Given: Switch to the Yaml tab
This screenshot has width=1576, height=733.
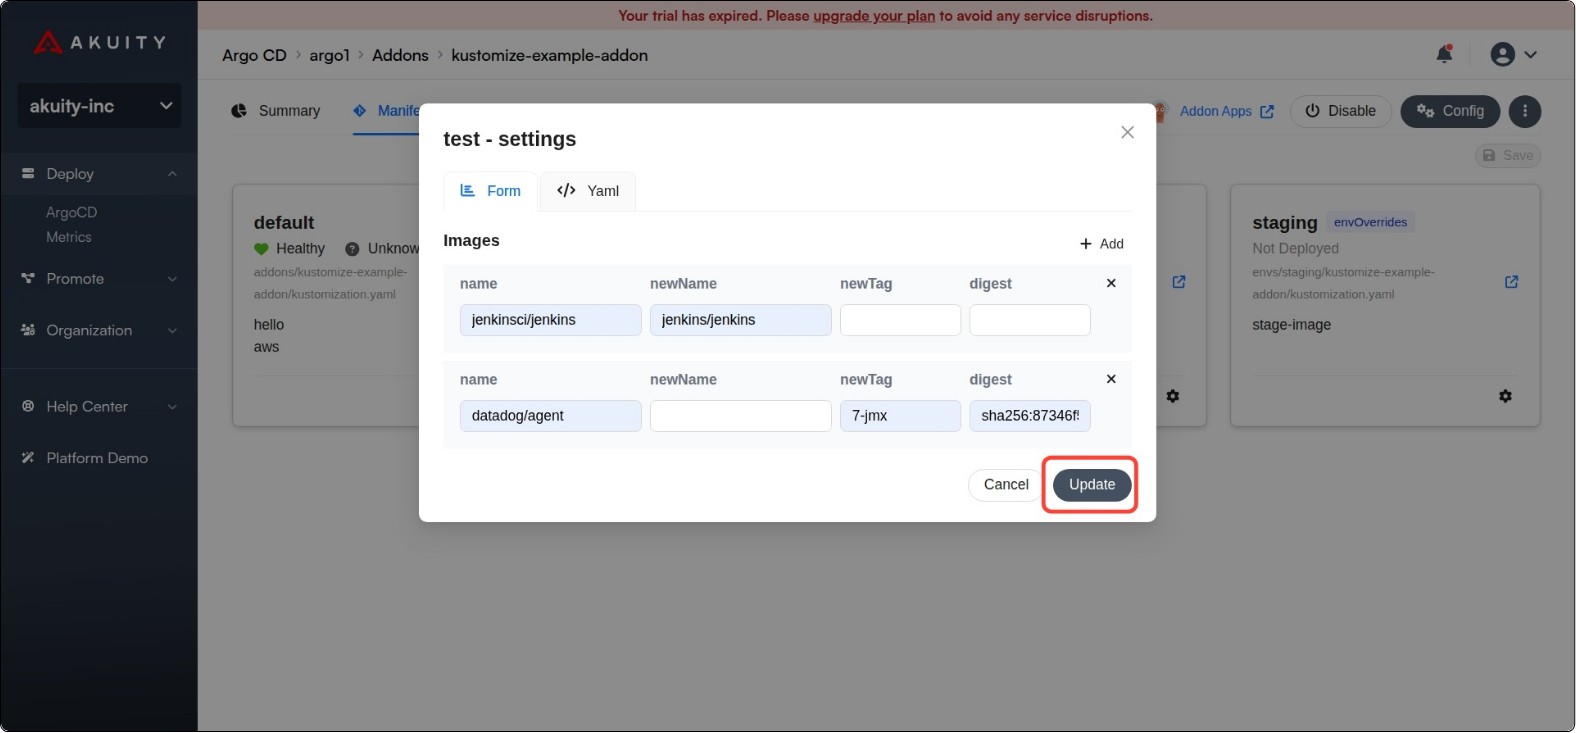Looking at the screenshot, I should pyautogui.click(x=588, y=191).
